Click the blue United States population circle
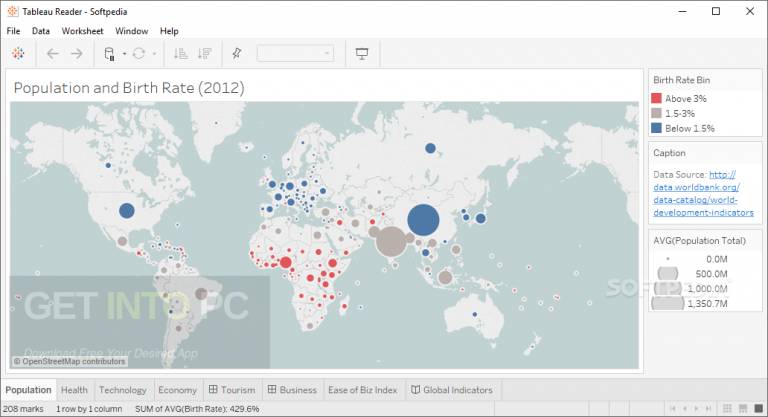Viewport: 768px width, 417px height. pyautogui.click(x=127, y=211)
